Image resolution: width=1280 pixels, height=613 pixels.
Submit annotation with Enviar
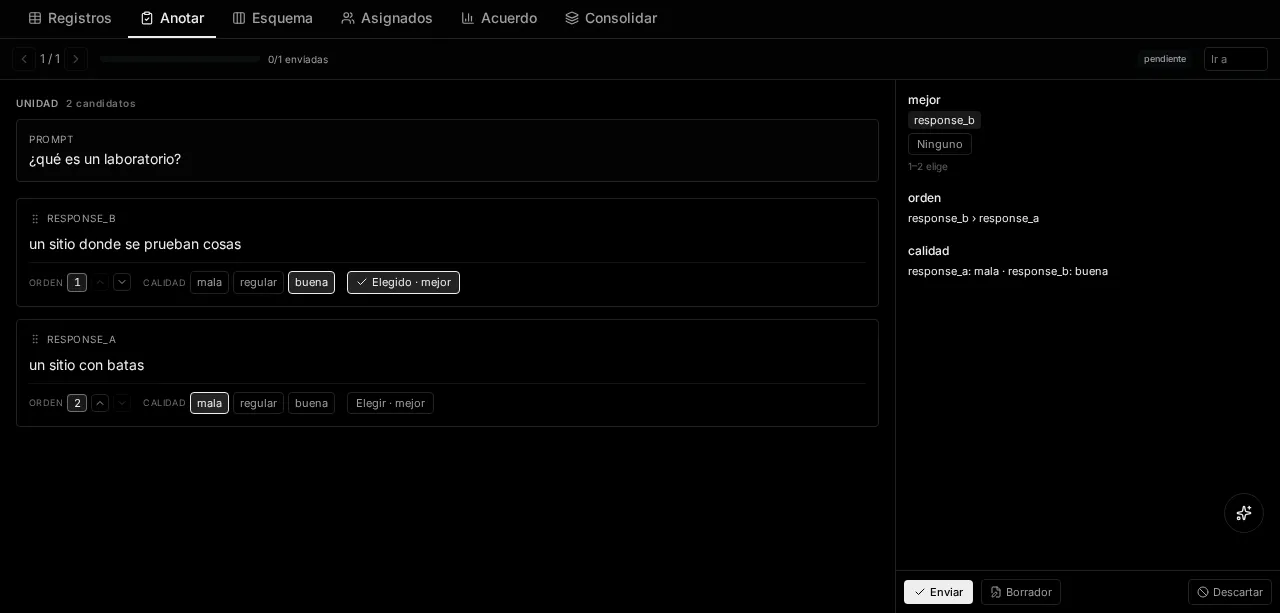point(938,592)
